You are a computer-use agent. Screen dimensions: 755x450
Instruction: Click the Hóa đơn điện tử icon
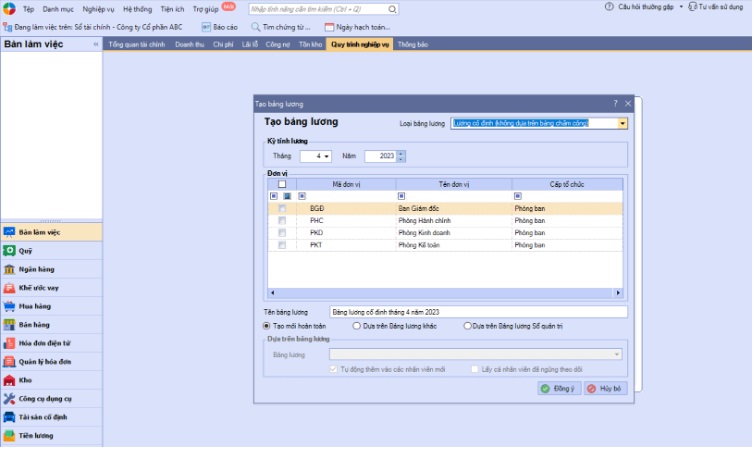10,343
